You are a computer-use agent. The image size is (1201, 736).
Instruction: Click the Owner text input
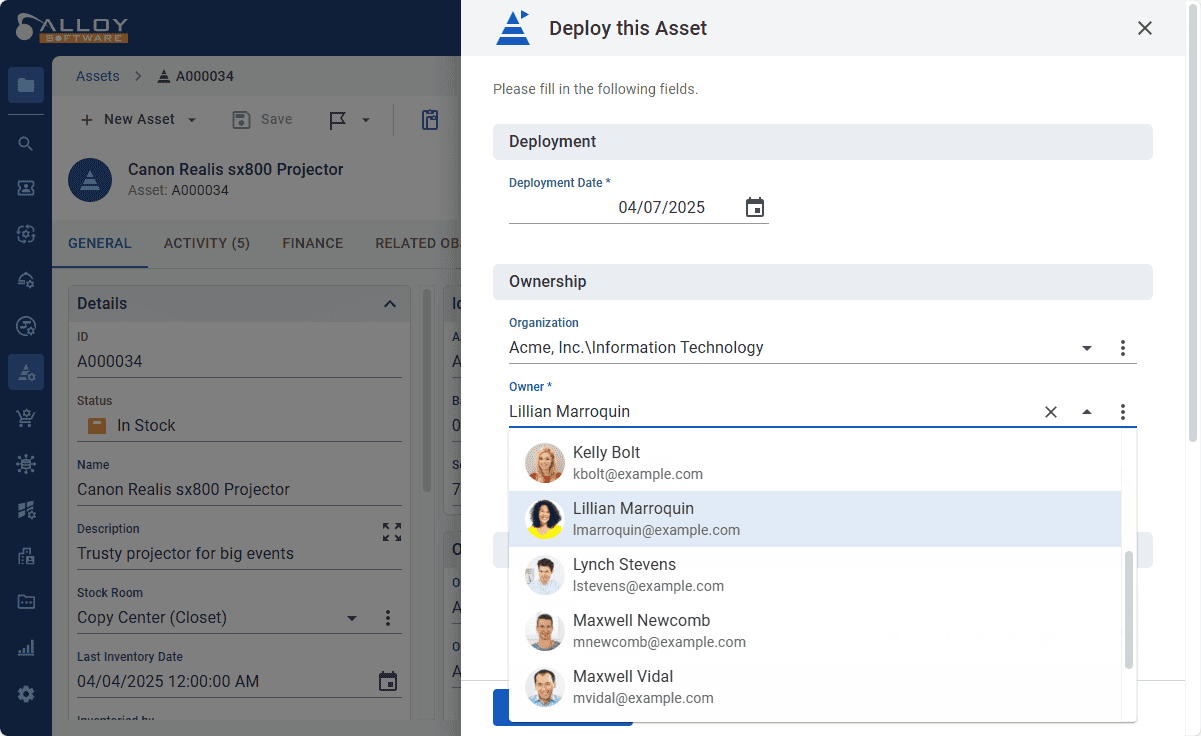click(770, 412)
